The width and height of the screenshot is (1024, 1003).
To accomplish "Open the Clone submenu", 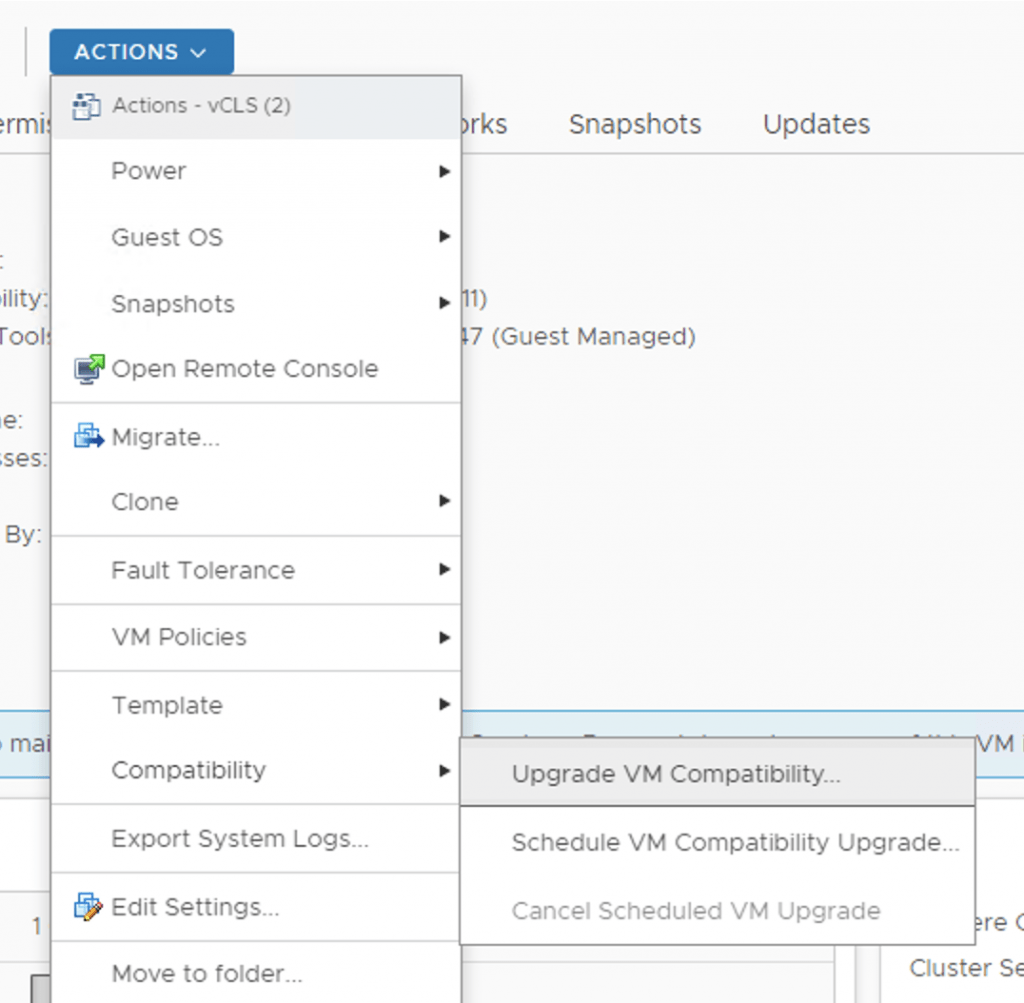I will 145,502.
